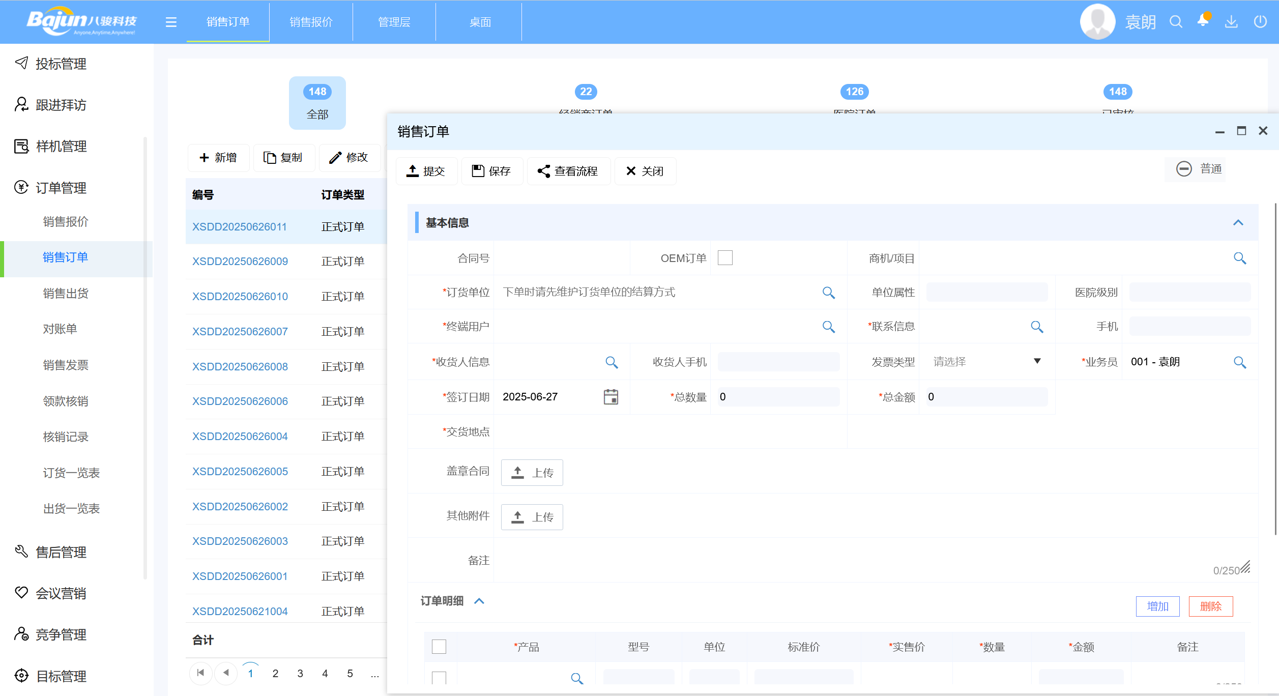1279x696 pixels.
Task: Check the first product row in 订单明细
Action: click(439, 678)
